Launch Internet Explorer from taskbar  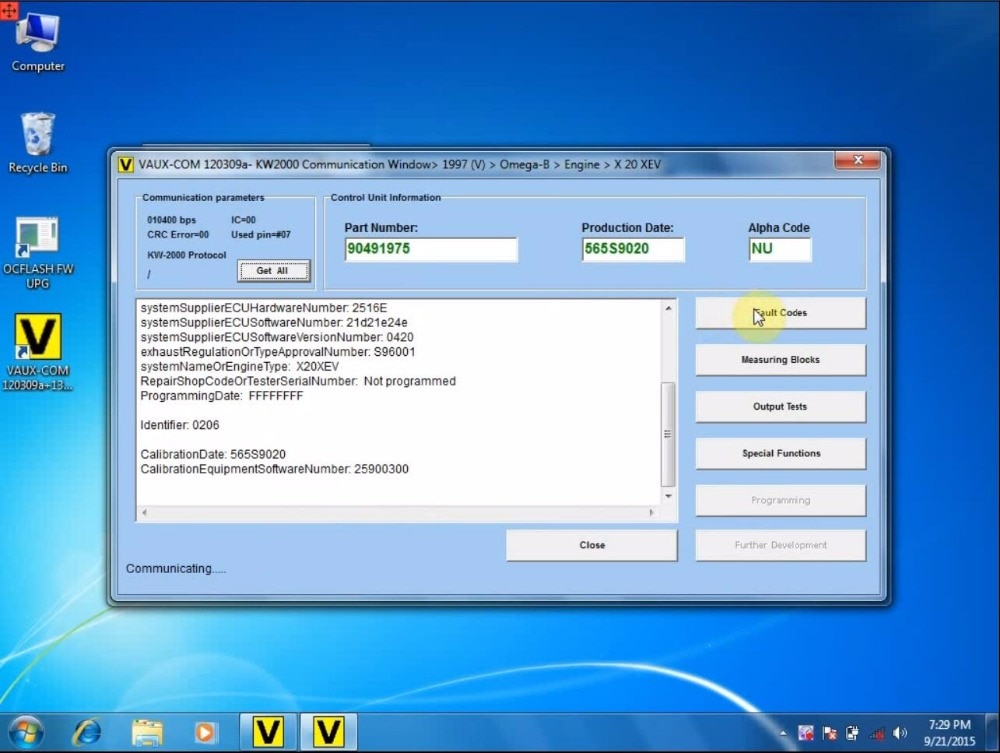[87, 732]
